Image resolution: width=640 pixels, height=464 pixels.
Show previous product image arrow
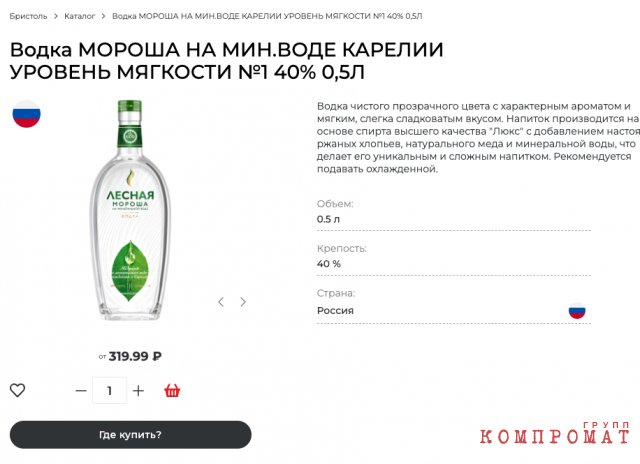click(x=221, y=302)
